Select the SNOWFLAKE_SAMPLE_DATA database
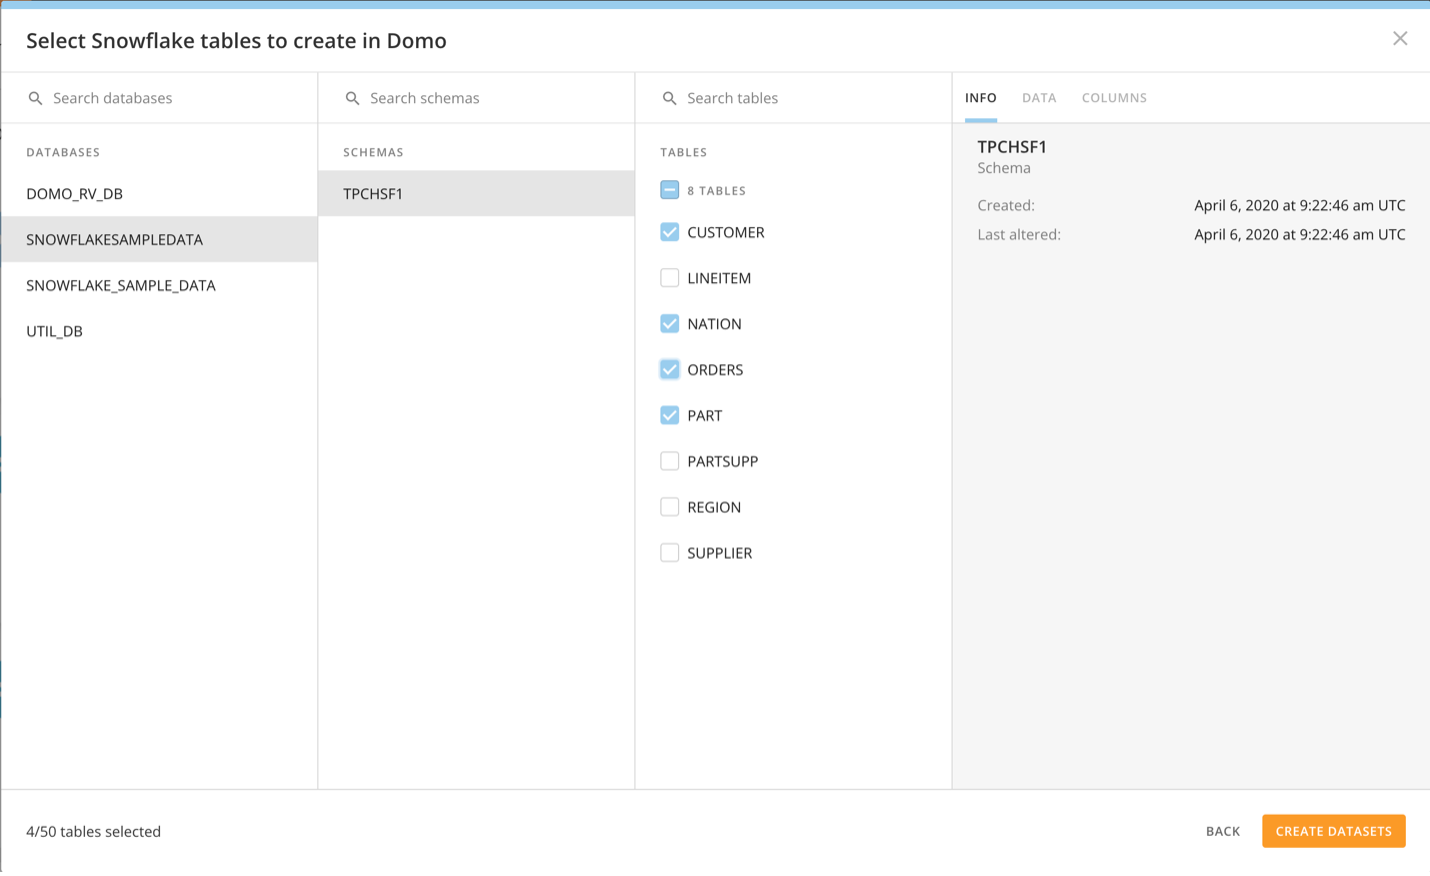This screenshot has height=876, width=1430. (120, 285)
